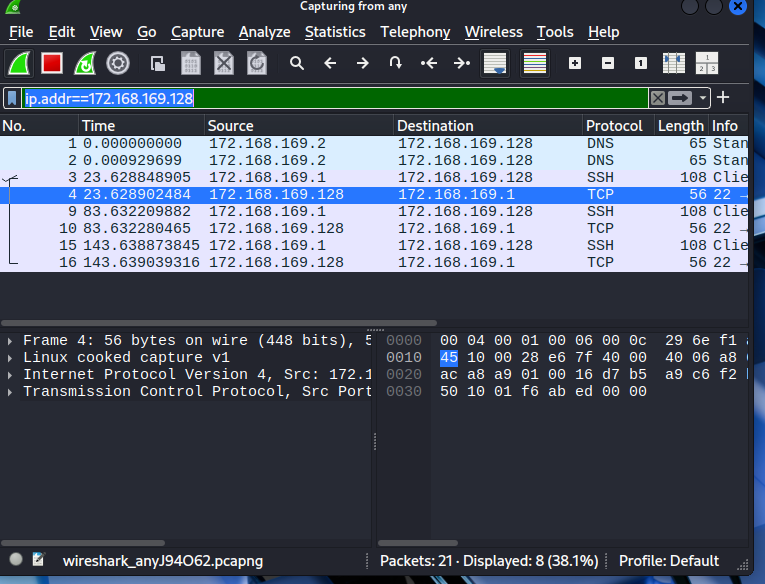Click the display filter input field
The image size is (765, 584).
(336, 98)
